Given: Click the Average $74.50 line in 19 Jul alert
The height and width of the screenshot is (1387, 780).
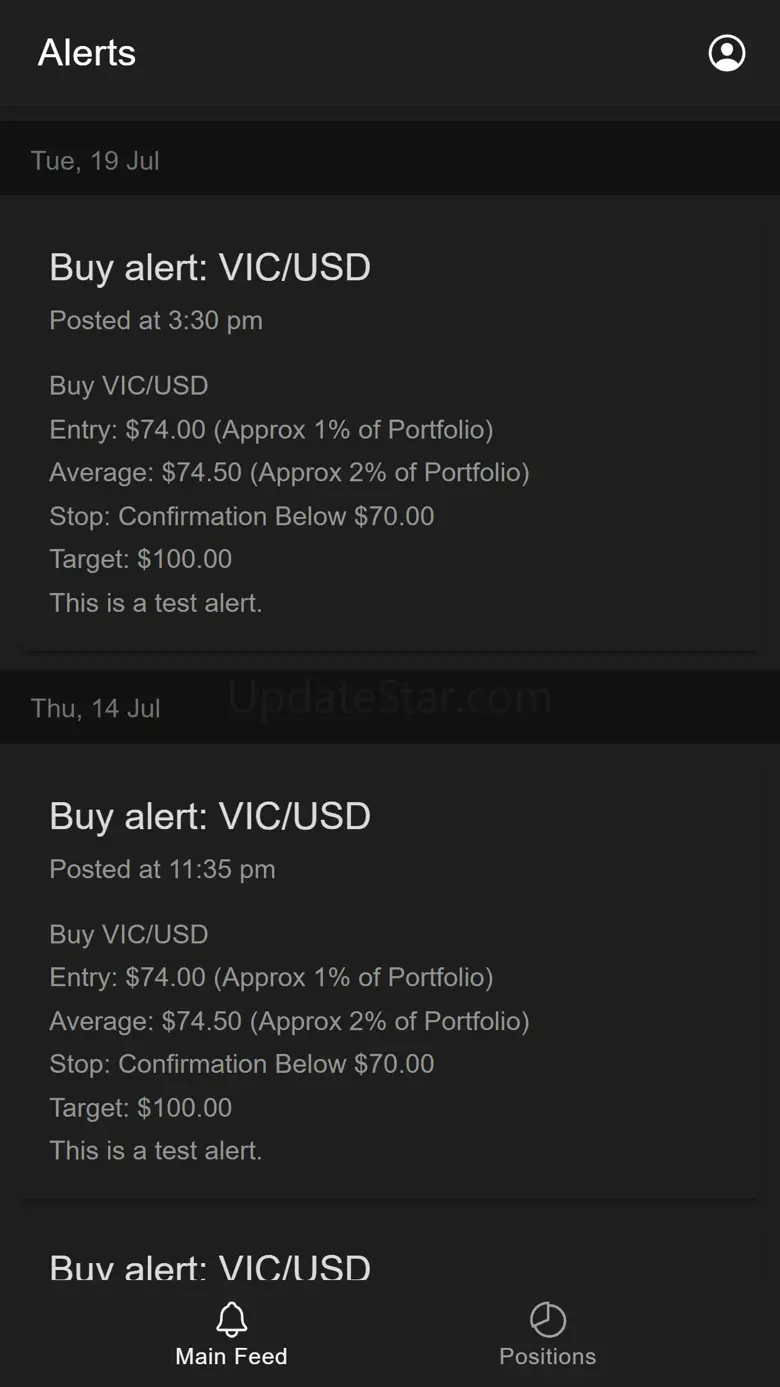Looking at the screenshot, I should click(x=289, y=473).
